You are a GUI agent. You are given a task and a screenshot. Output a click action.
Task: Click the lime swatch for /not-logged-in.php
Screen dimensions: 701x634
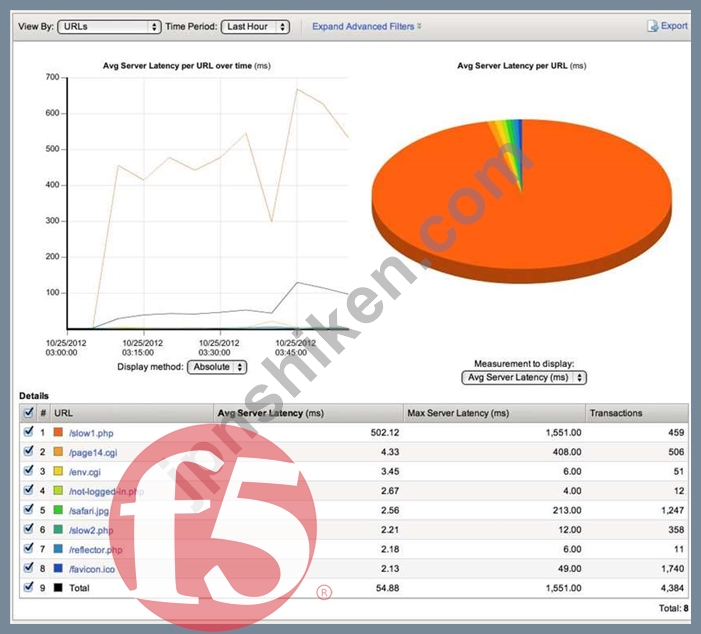point(58,490)
